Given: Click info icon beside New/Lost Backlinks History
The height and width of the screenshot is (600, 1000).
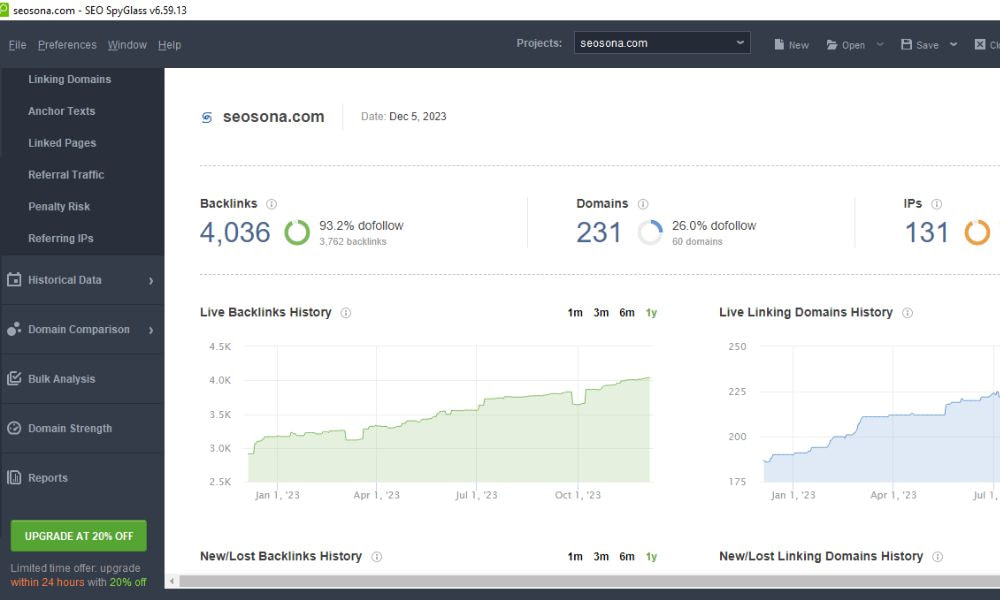Looking at the screenshot, I should 377,557.
